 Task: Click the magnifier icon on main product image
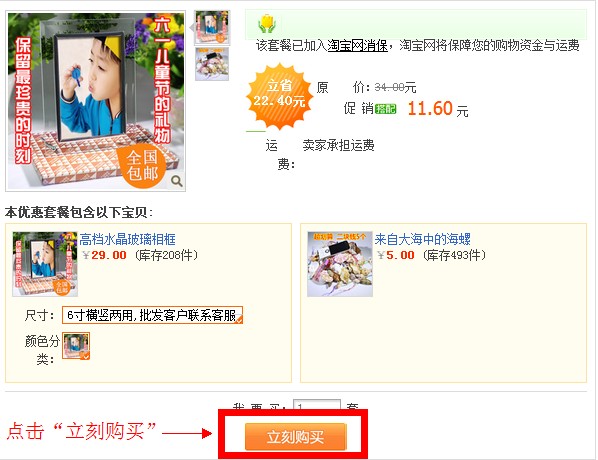pos(177,181)
